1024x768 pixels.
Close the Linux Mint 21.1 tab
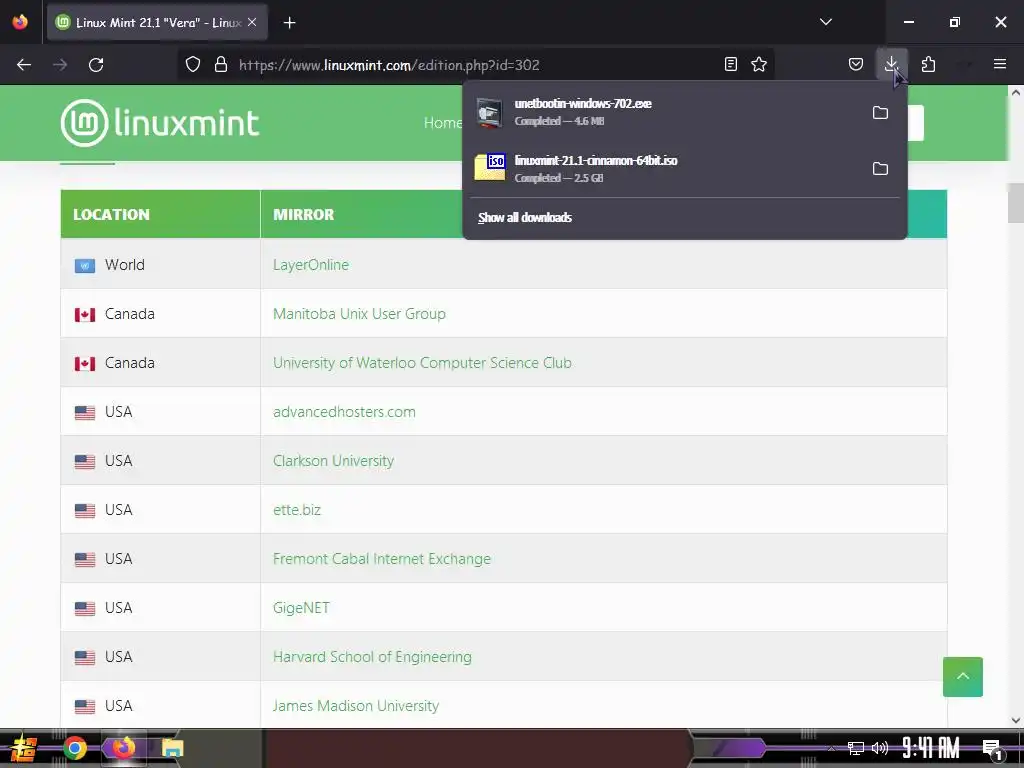[x=252, y=22]
